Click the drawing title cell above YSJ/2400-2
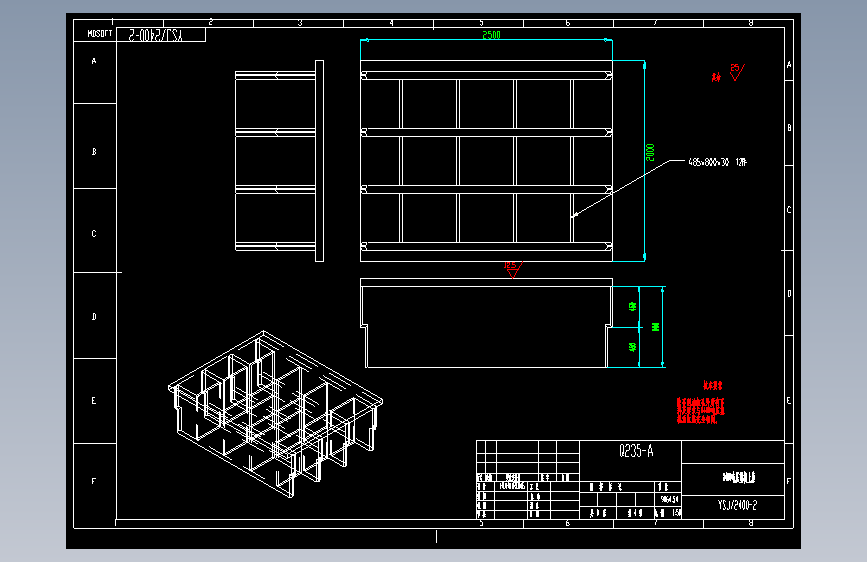Viewport: 867px width, 562px height. (x=733, y=479)
